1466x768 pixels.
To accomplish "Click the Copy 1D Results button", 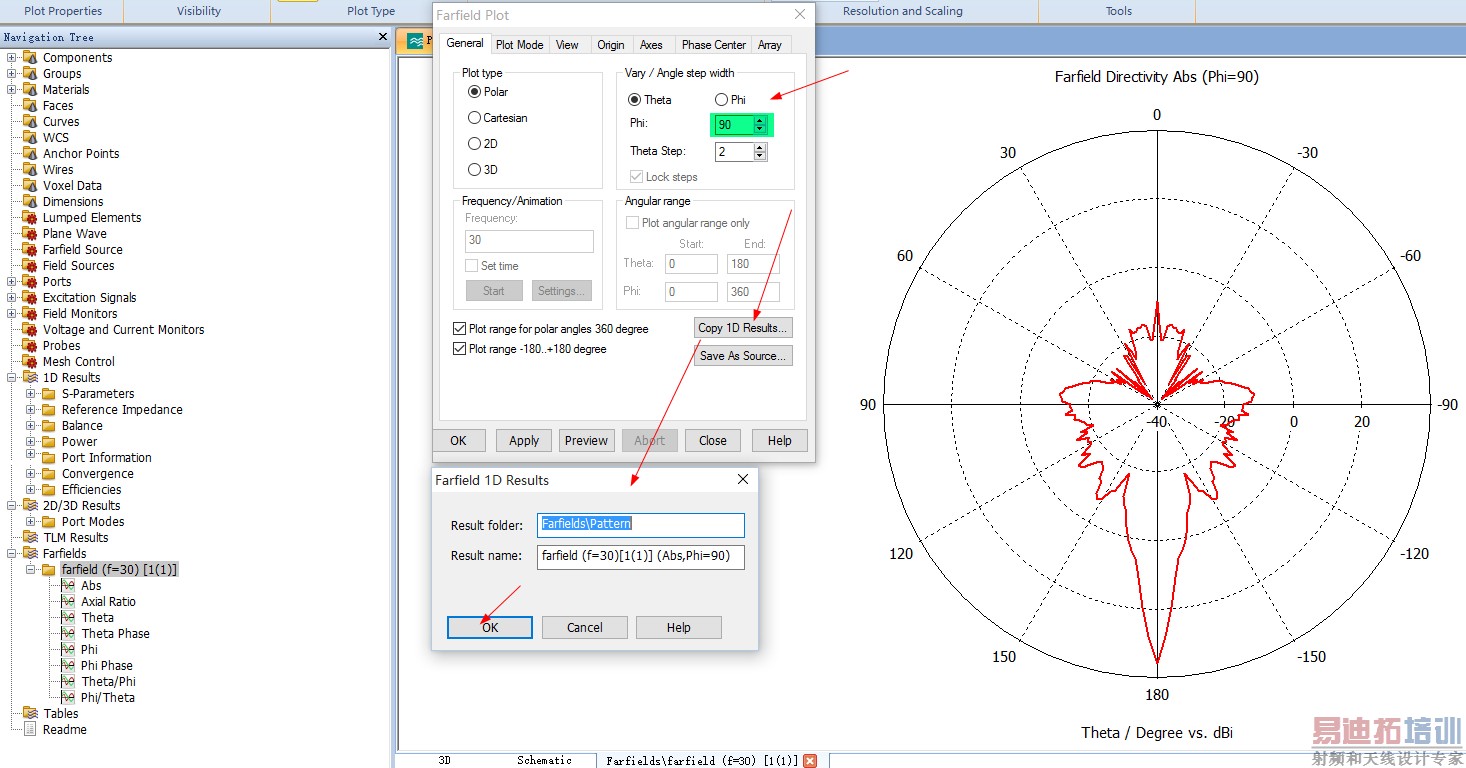I will point(743,328).
